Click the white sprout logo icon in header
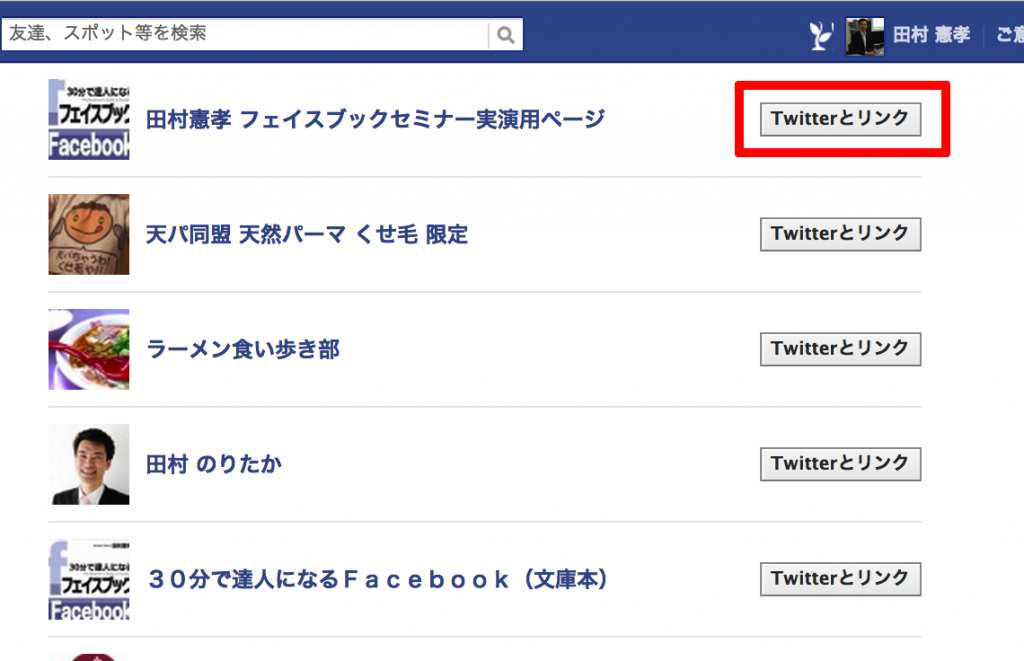This screenshot has height=661, width=1024. [x=820, y=36]
